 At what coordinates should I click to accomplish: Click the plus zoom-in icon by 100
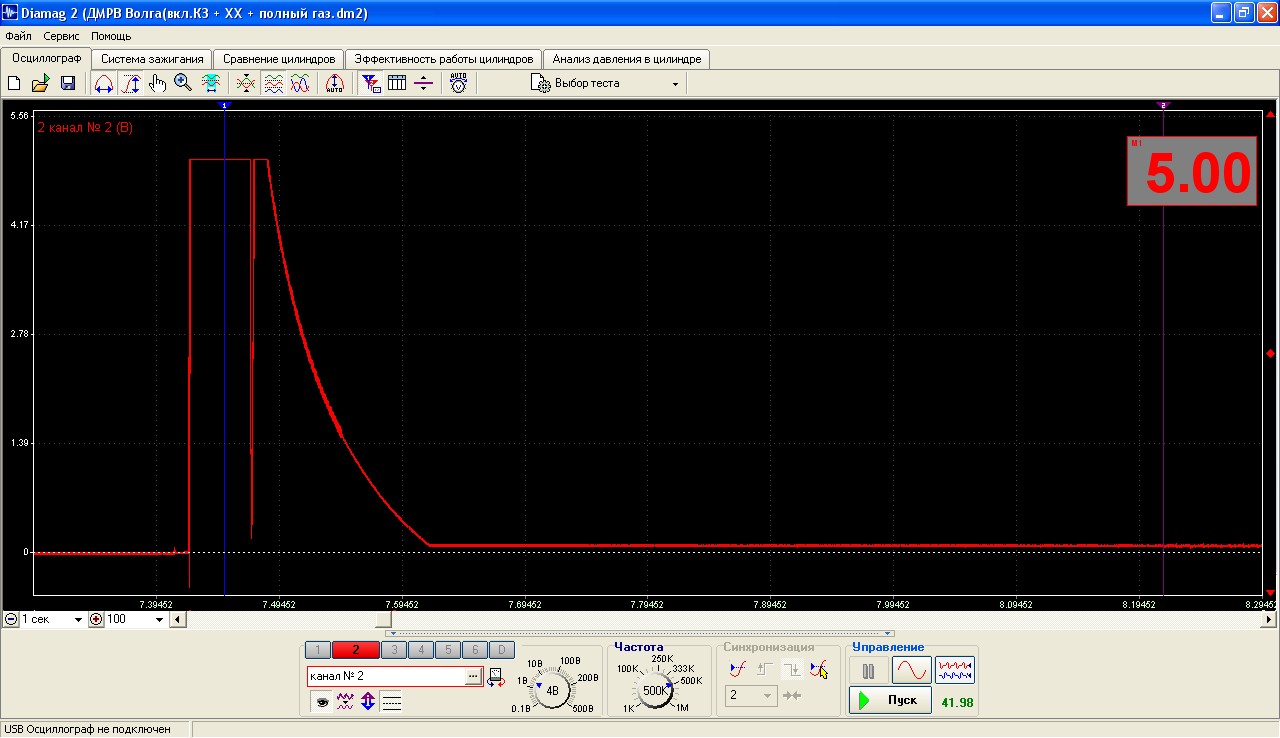(96, 620)
